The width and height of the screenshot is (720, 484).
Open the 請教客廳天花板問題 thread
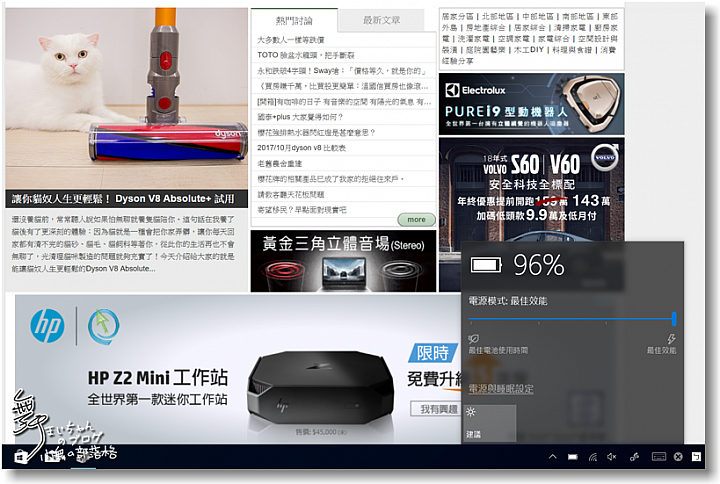tap(291, 194)
